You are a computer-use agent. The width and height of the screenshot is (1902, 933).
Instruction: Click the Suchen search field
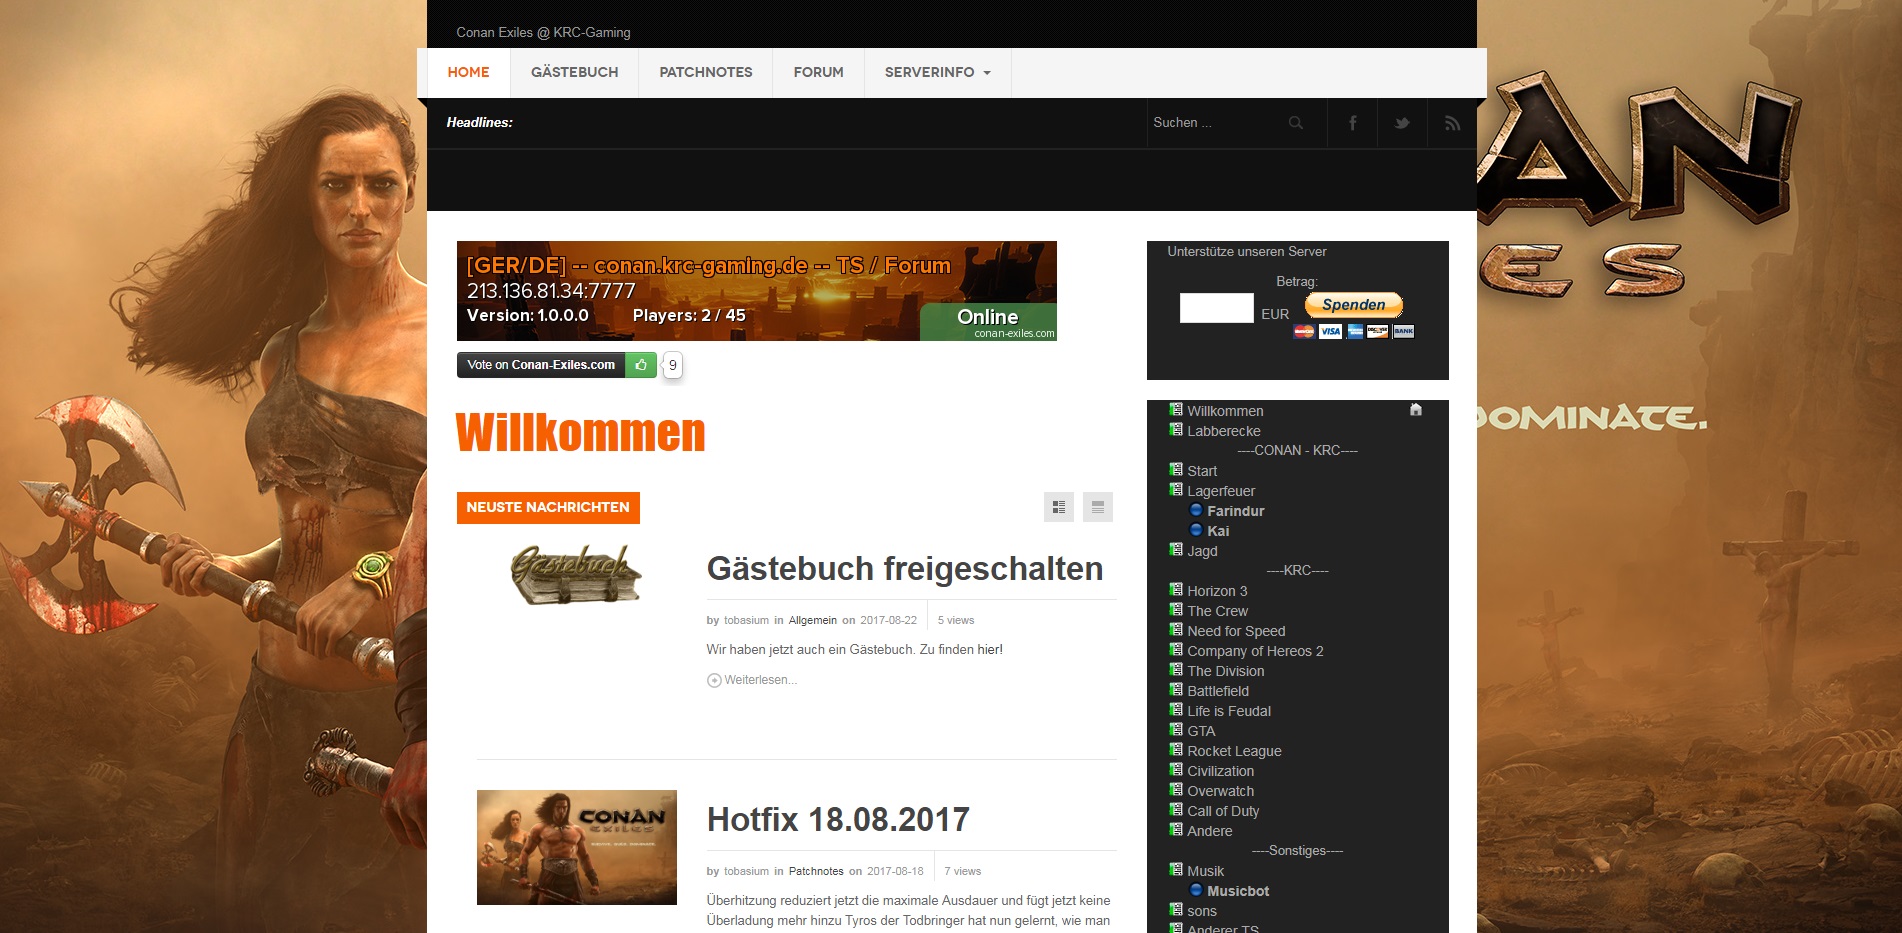tap(1216, 123)
